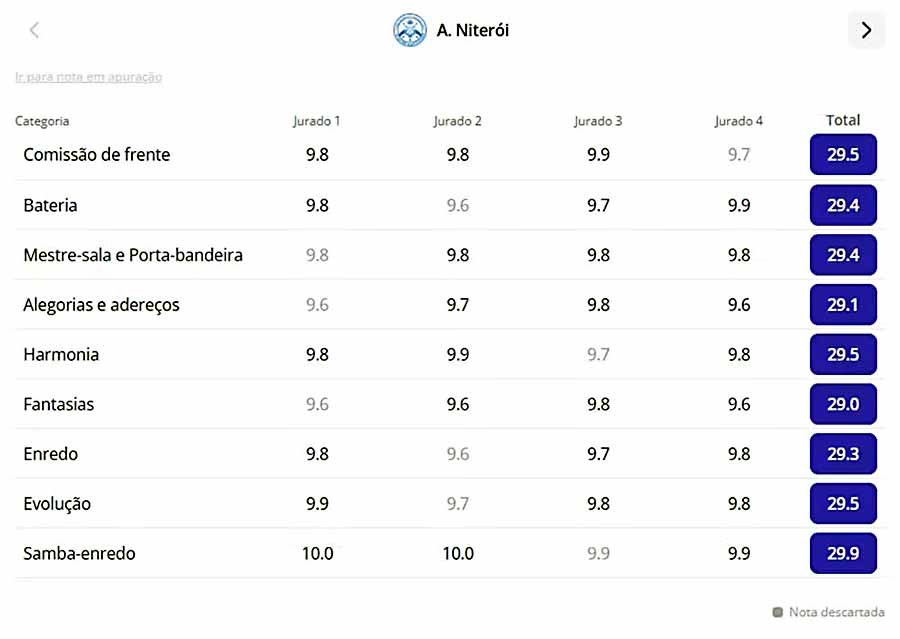Select the Mestre-sala e Porta-bandeira row label
Screen dimensions: 900x639
[x=133, y=255]
